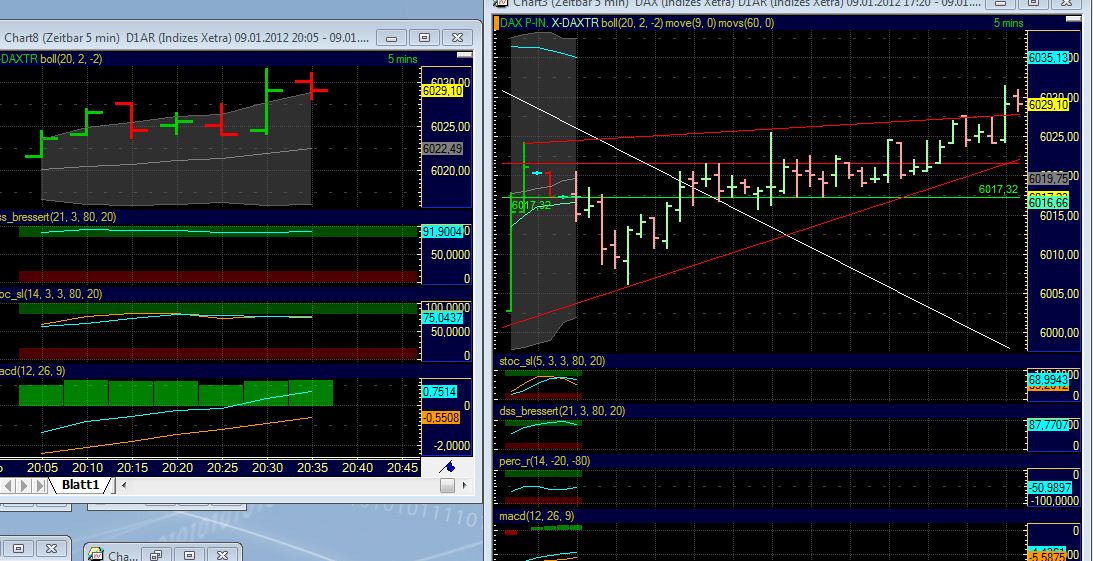1093x561 pixels.
Task: Click the 6016,66 price label in Chart3
Action: tap(1048, 203)
